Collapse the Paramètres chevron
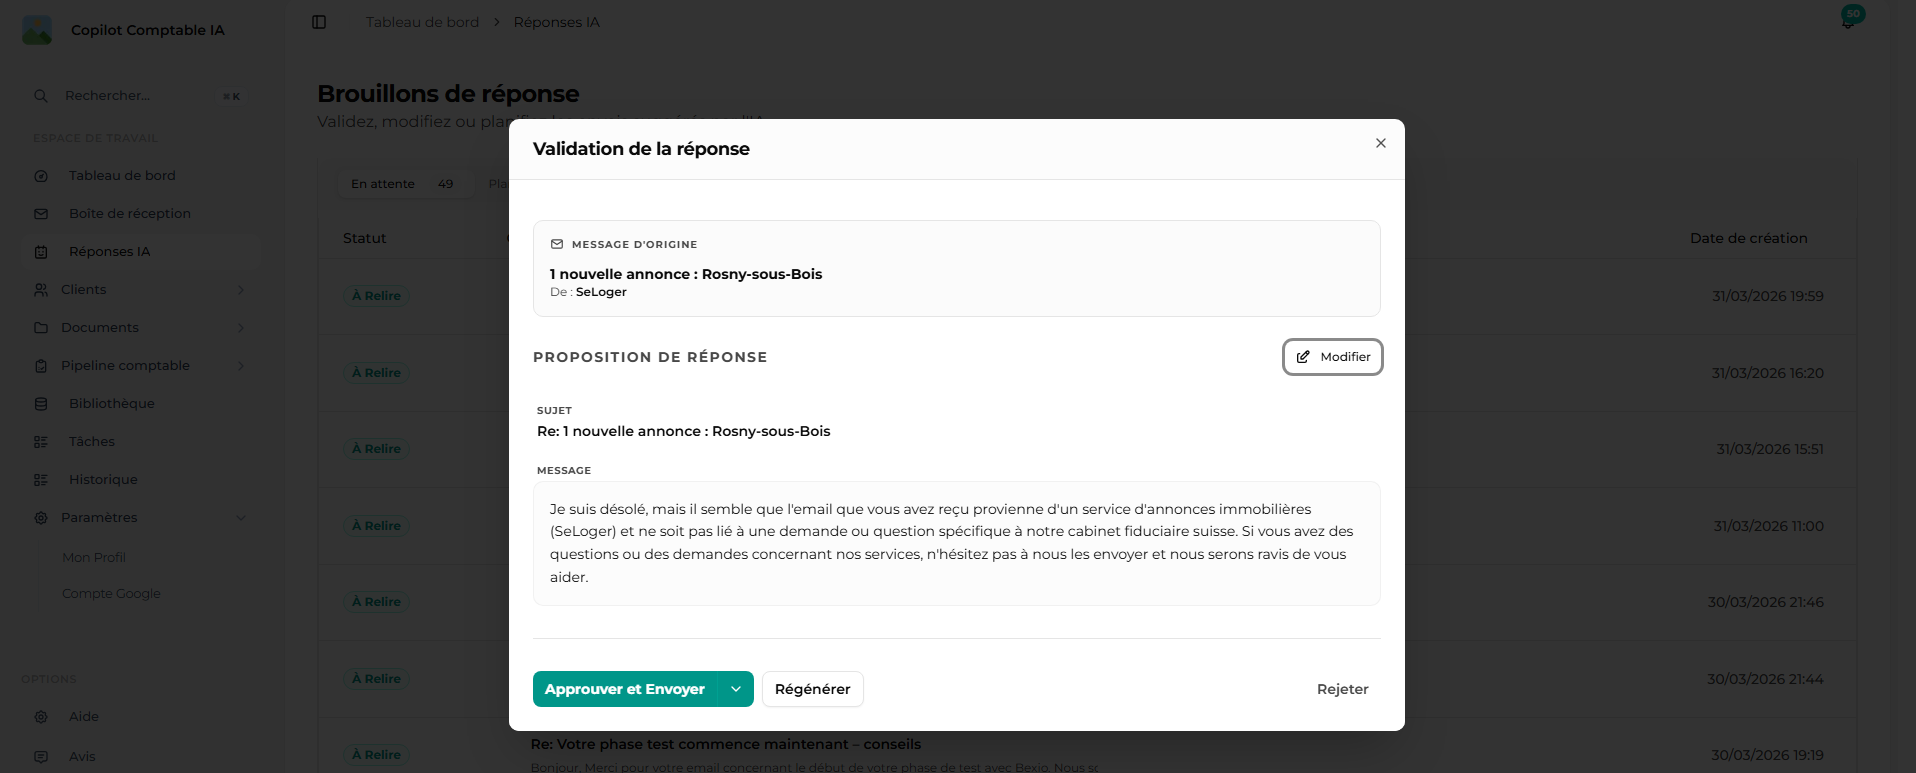The image size is (1916, 773). pos(241,518)
